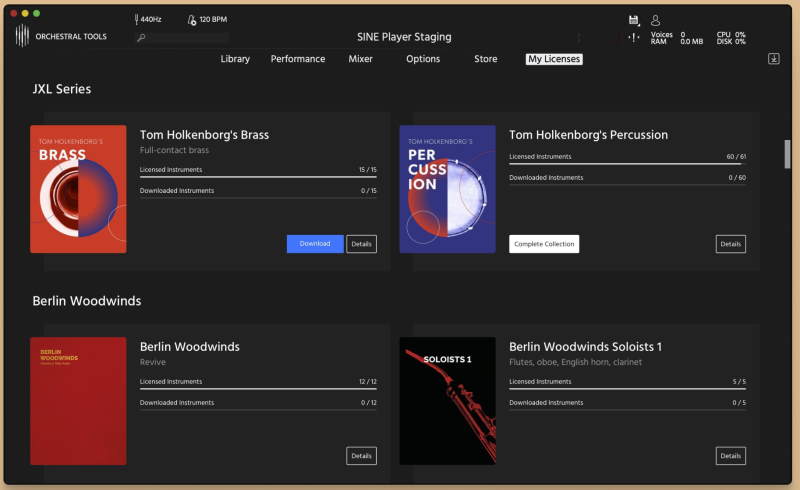Image resolution: width=800 pixels, height=490 pixels.
Task: Click the 60 / 61 licensed count
Action: click(736, 157)
